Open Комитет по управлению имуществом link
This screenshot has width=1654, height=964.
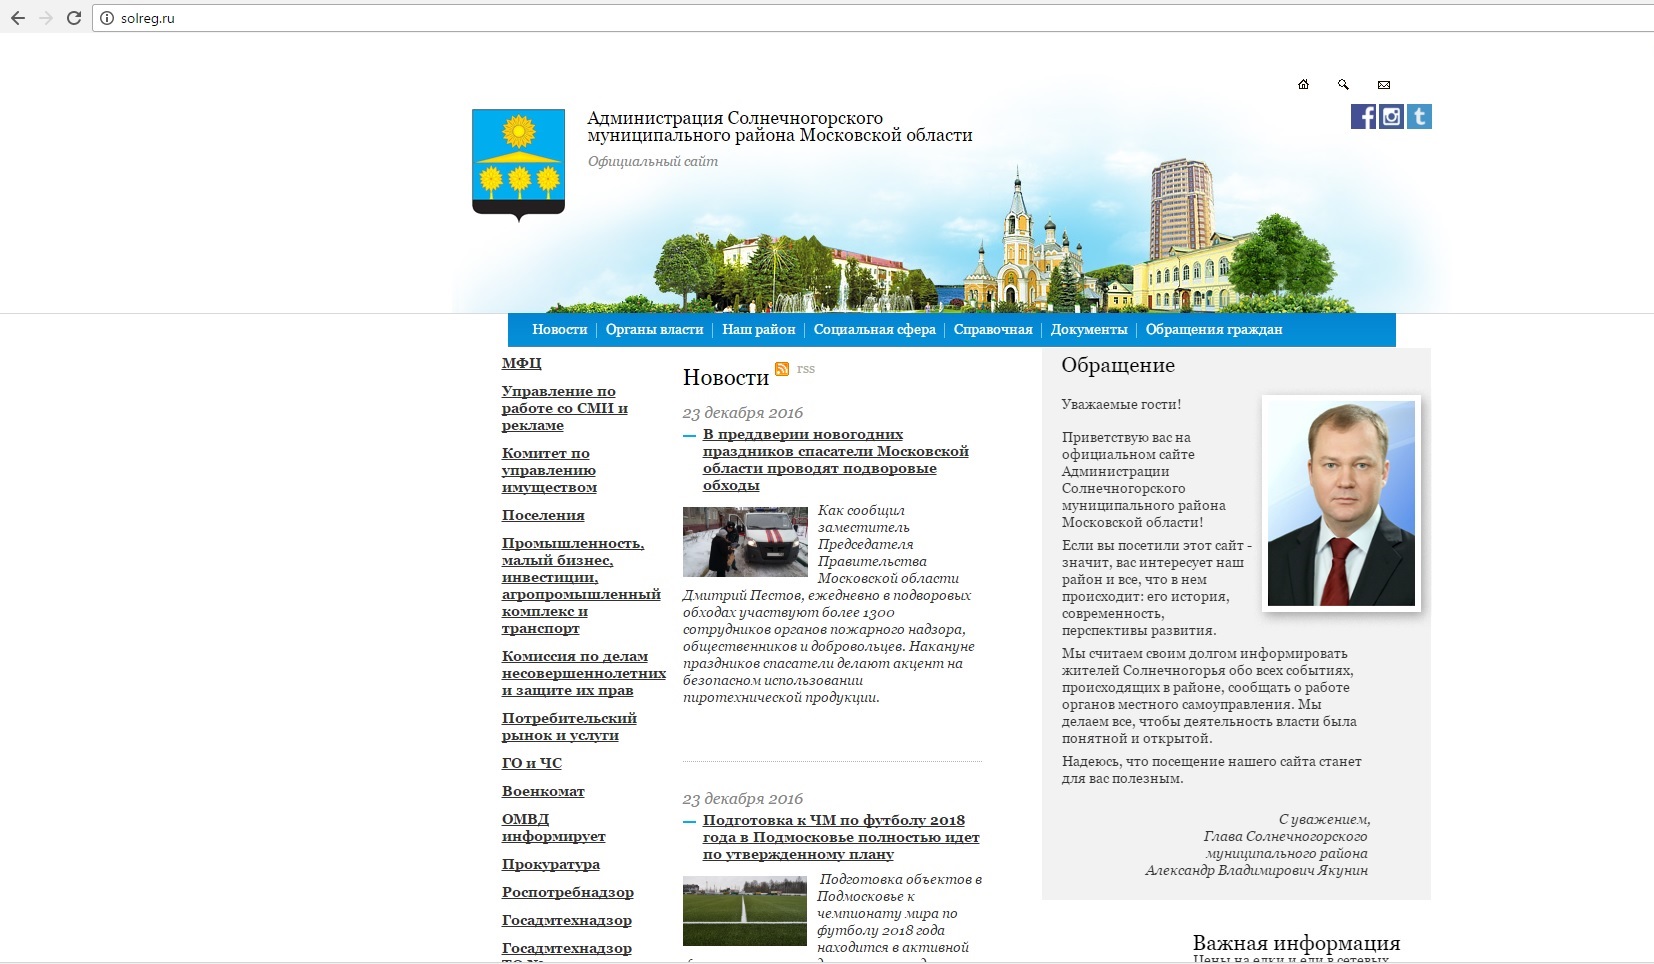[x=549, y=470]
